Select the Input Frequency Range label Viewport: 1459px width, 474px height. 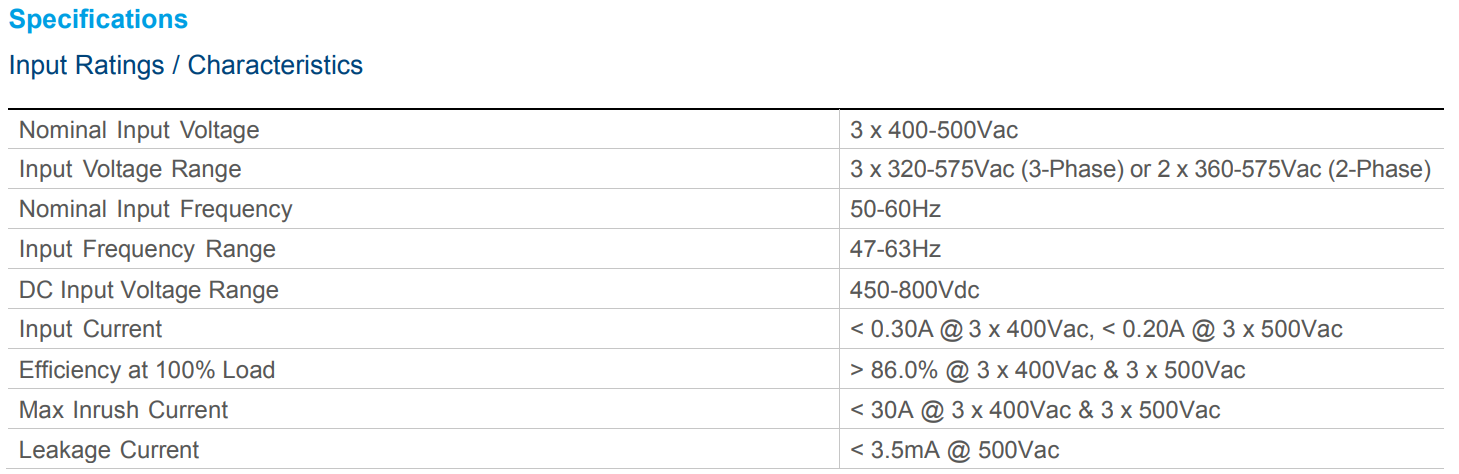coord(147,250)
